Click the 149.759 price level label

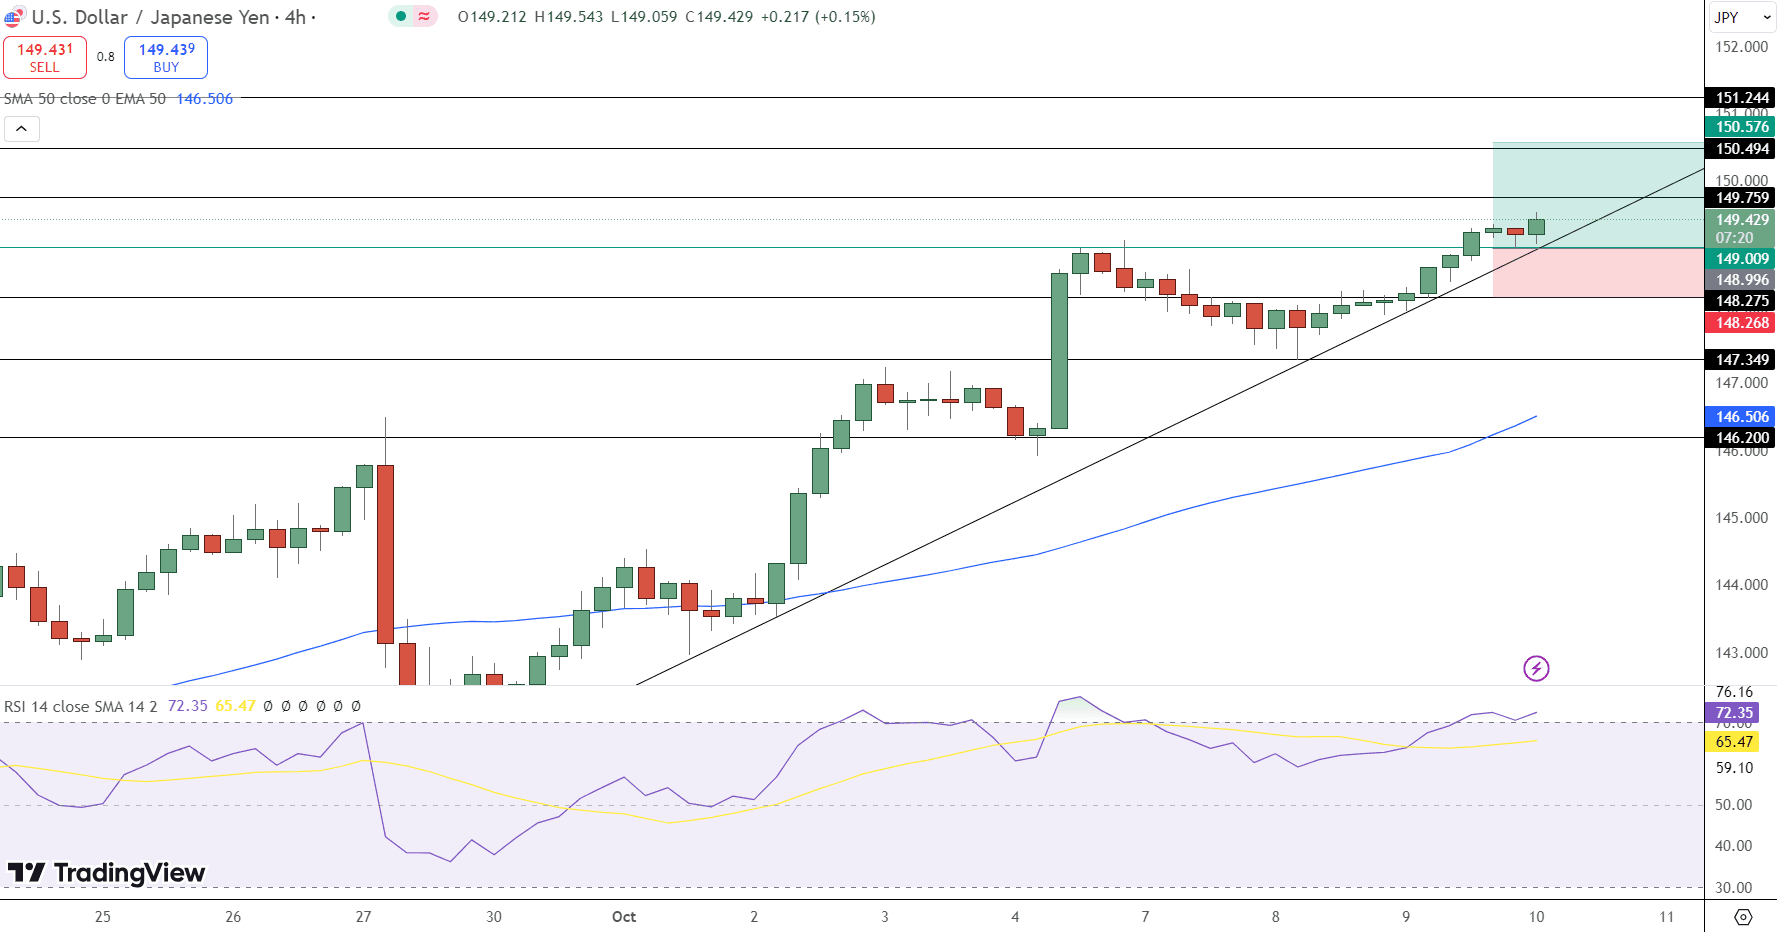pos(1740,198)
